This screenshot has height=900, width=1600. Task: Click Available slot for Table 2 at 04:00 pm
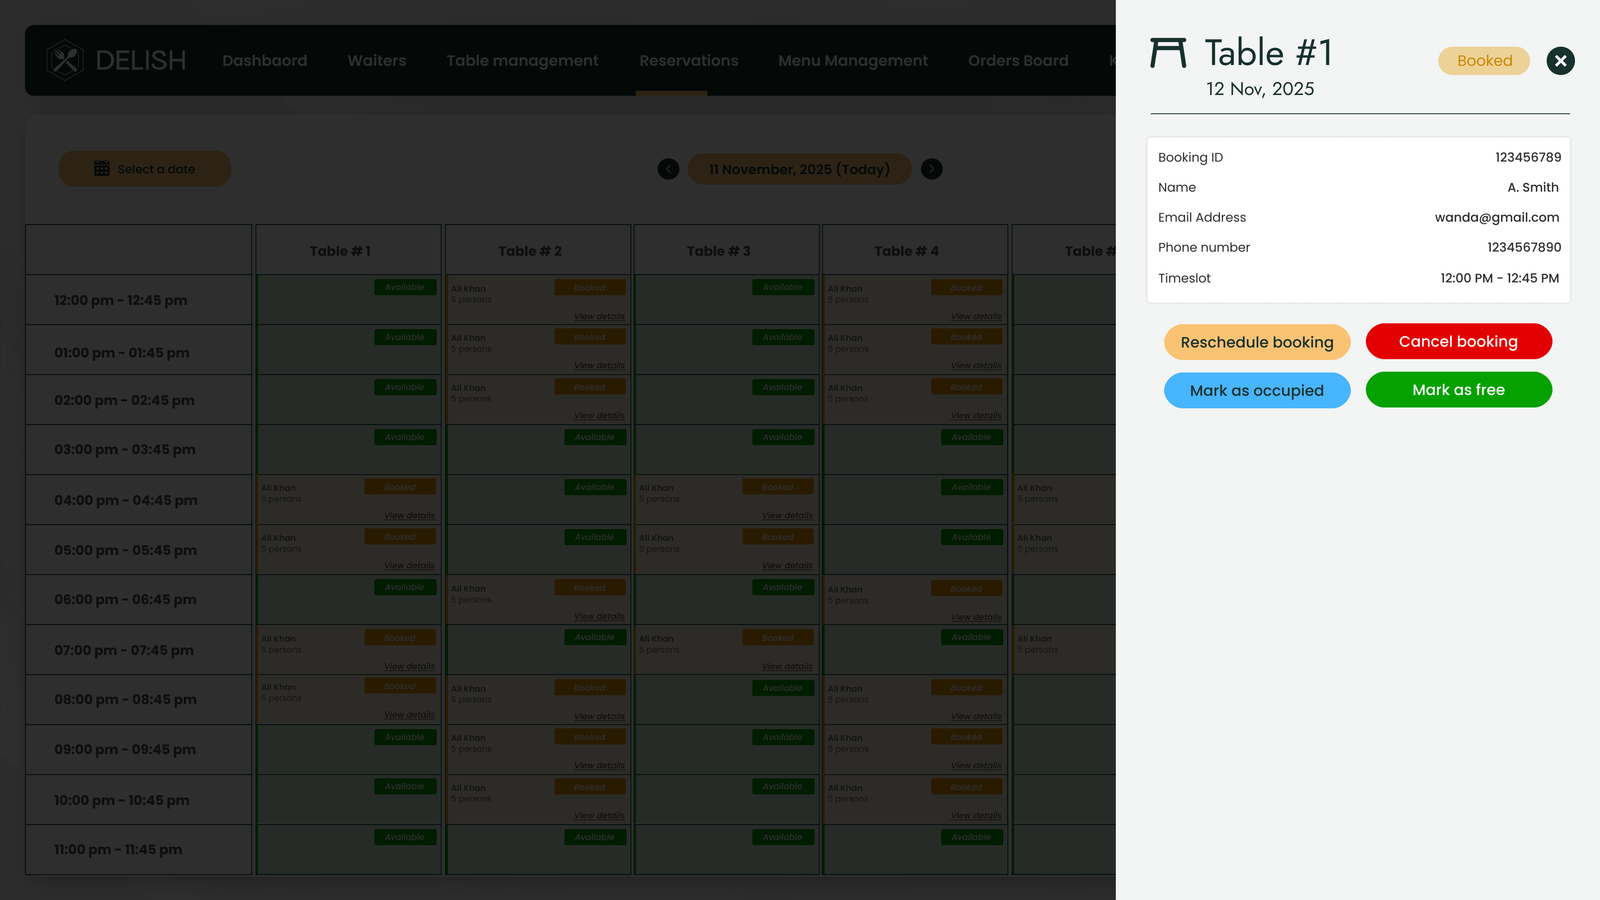coord(595,487)
